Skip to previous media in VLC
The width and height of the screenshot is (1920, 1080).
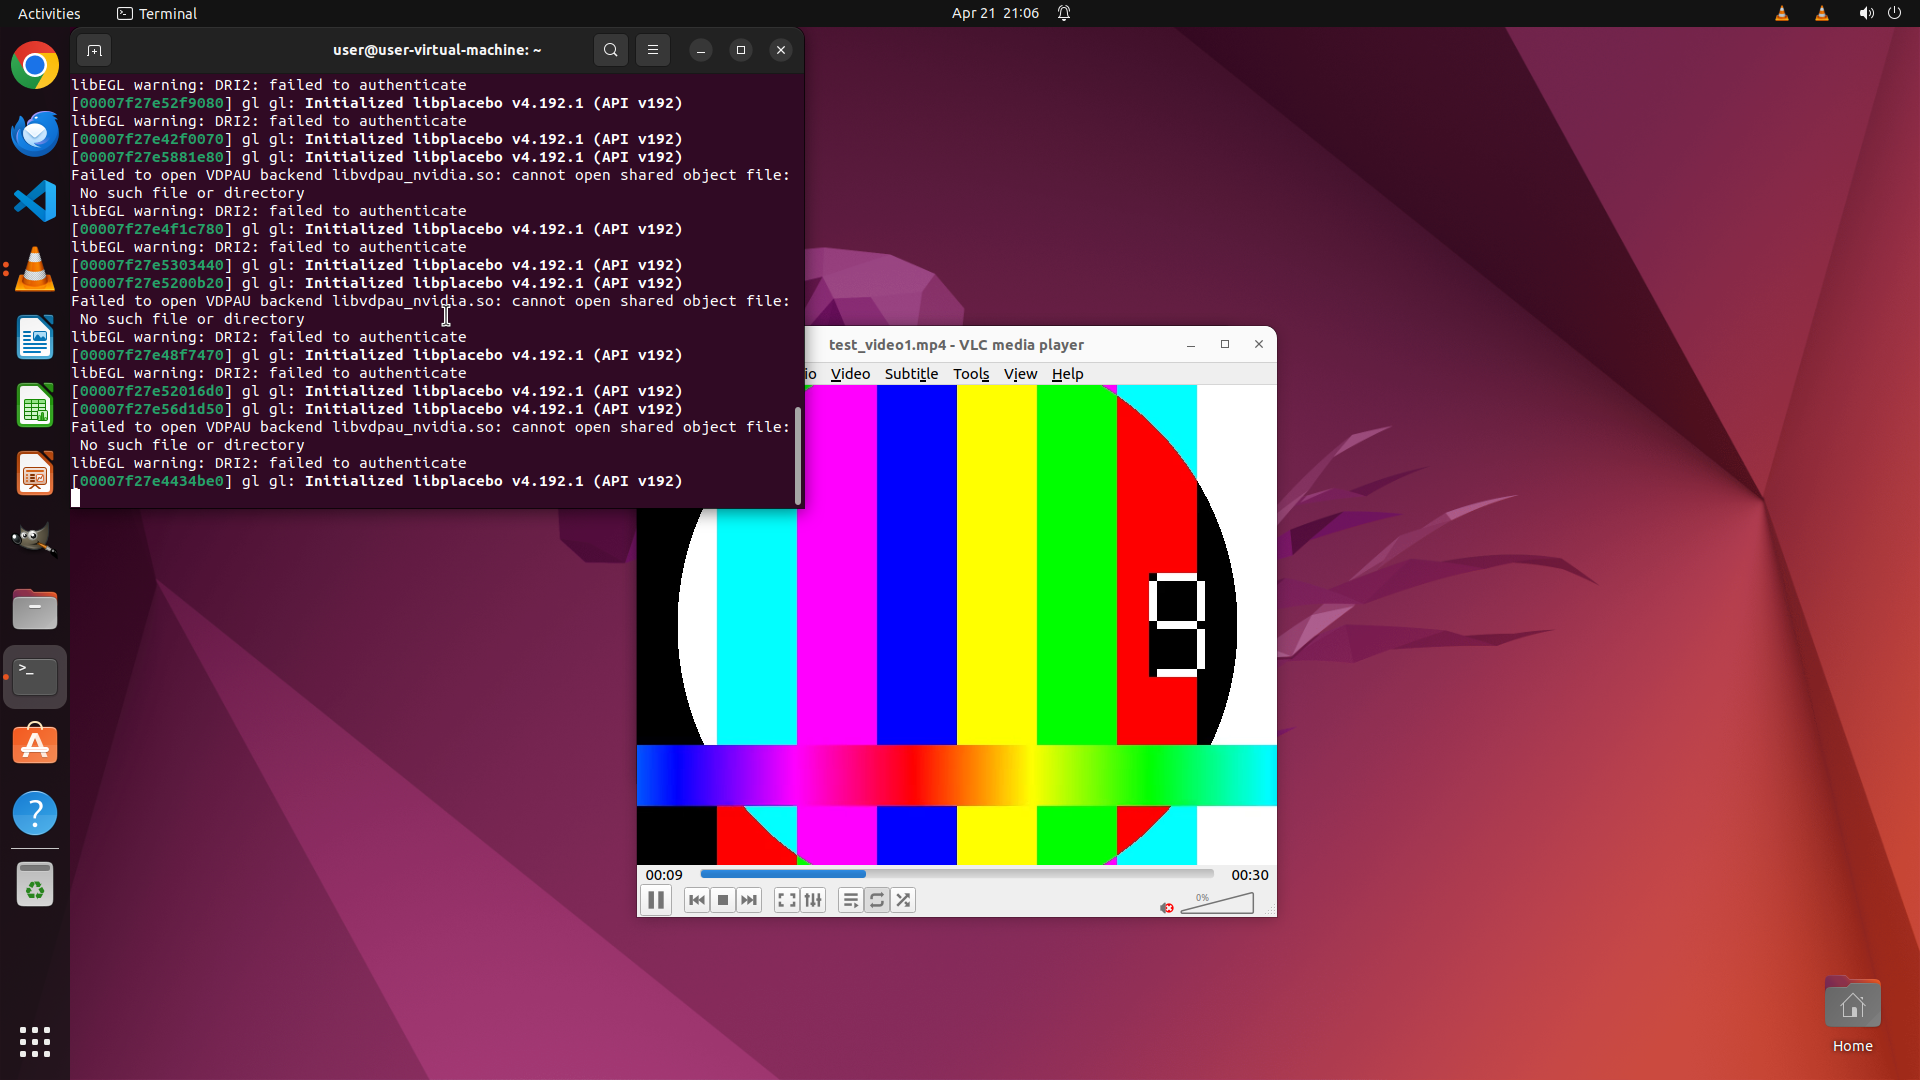697,900
